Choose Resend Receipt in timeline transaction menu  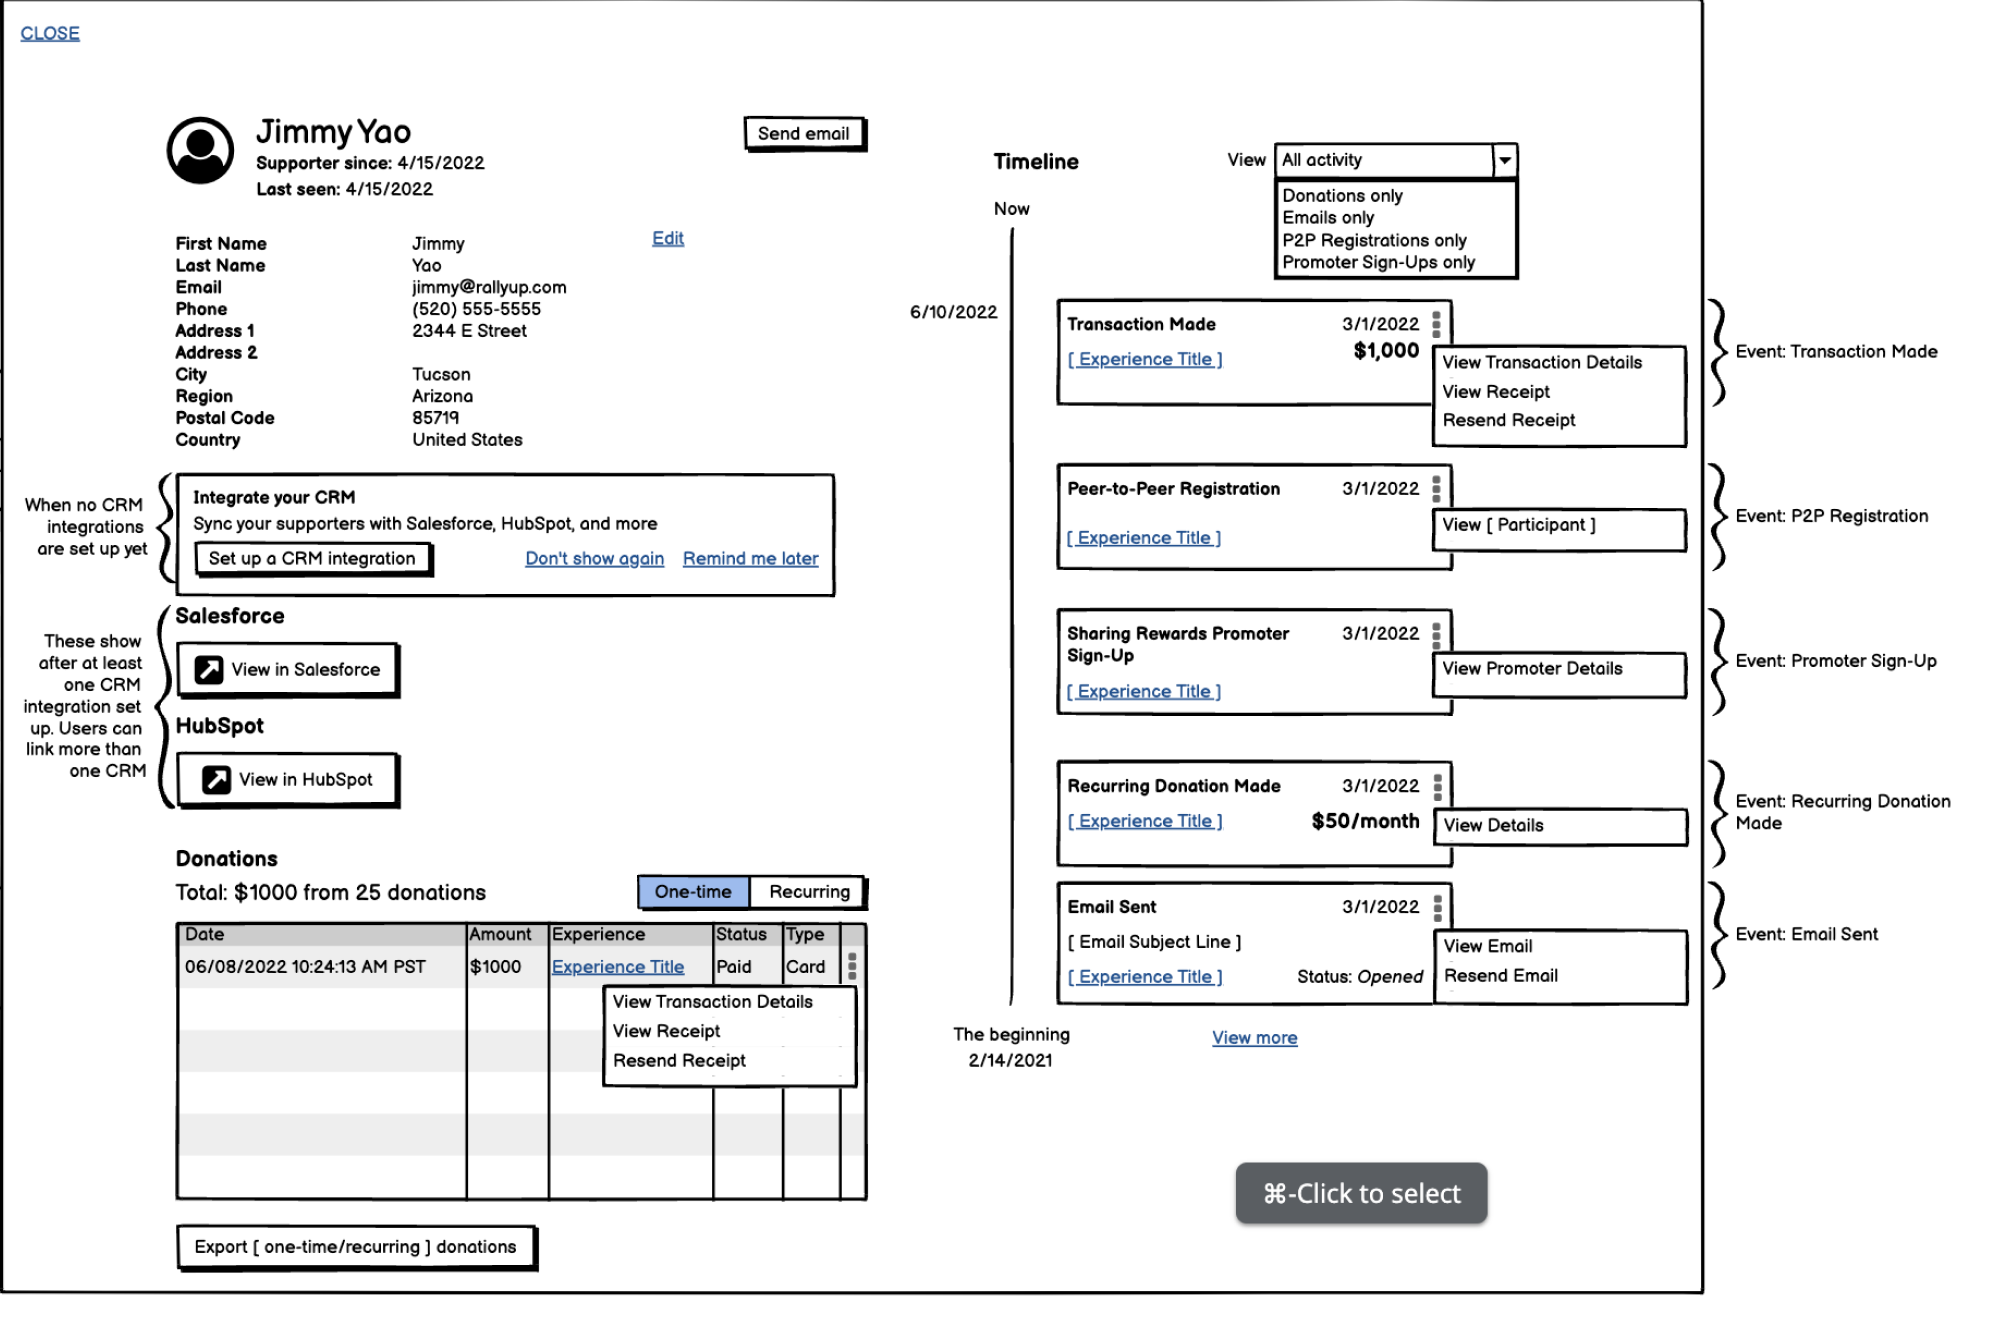click(1509, 421)
